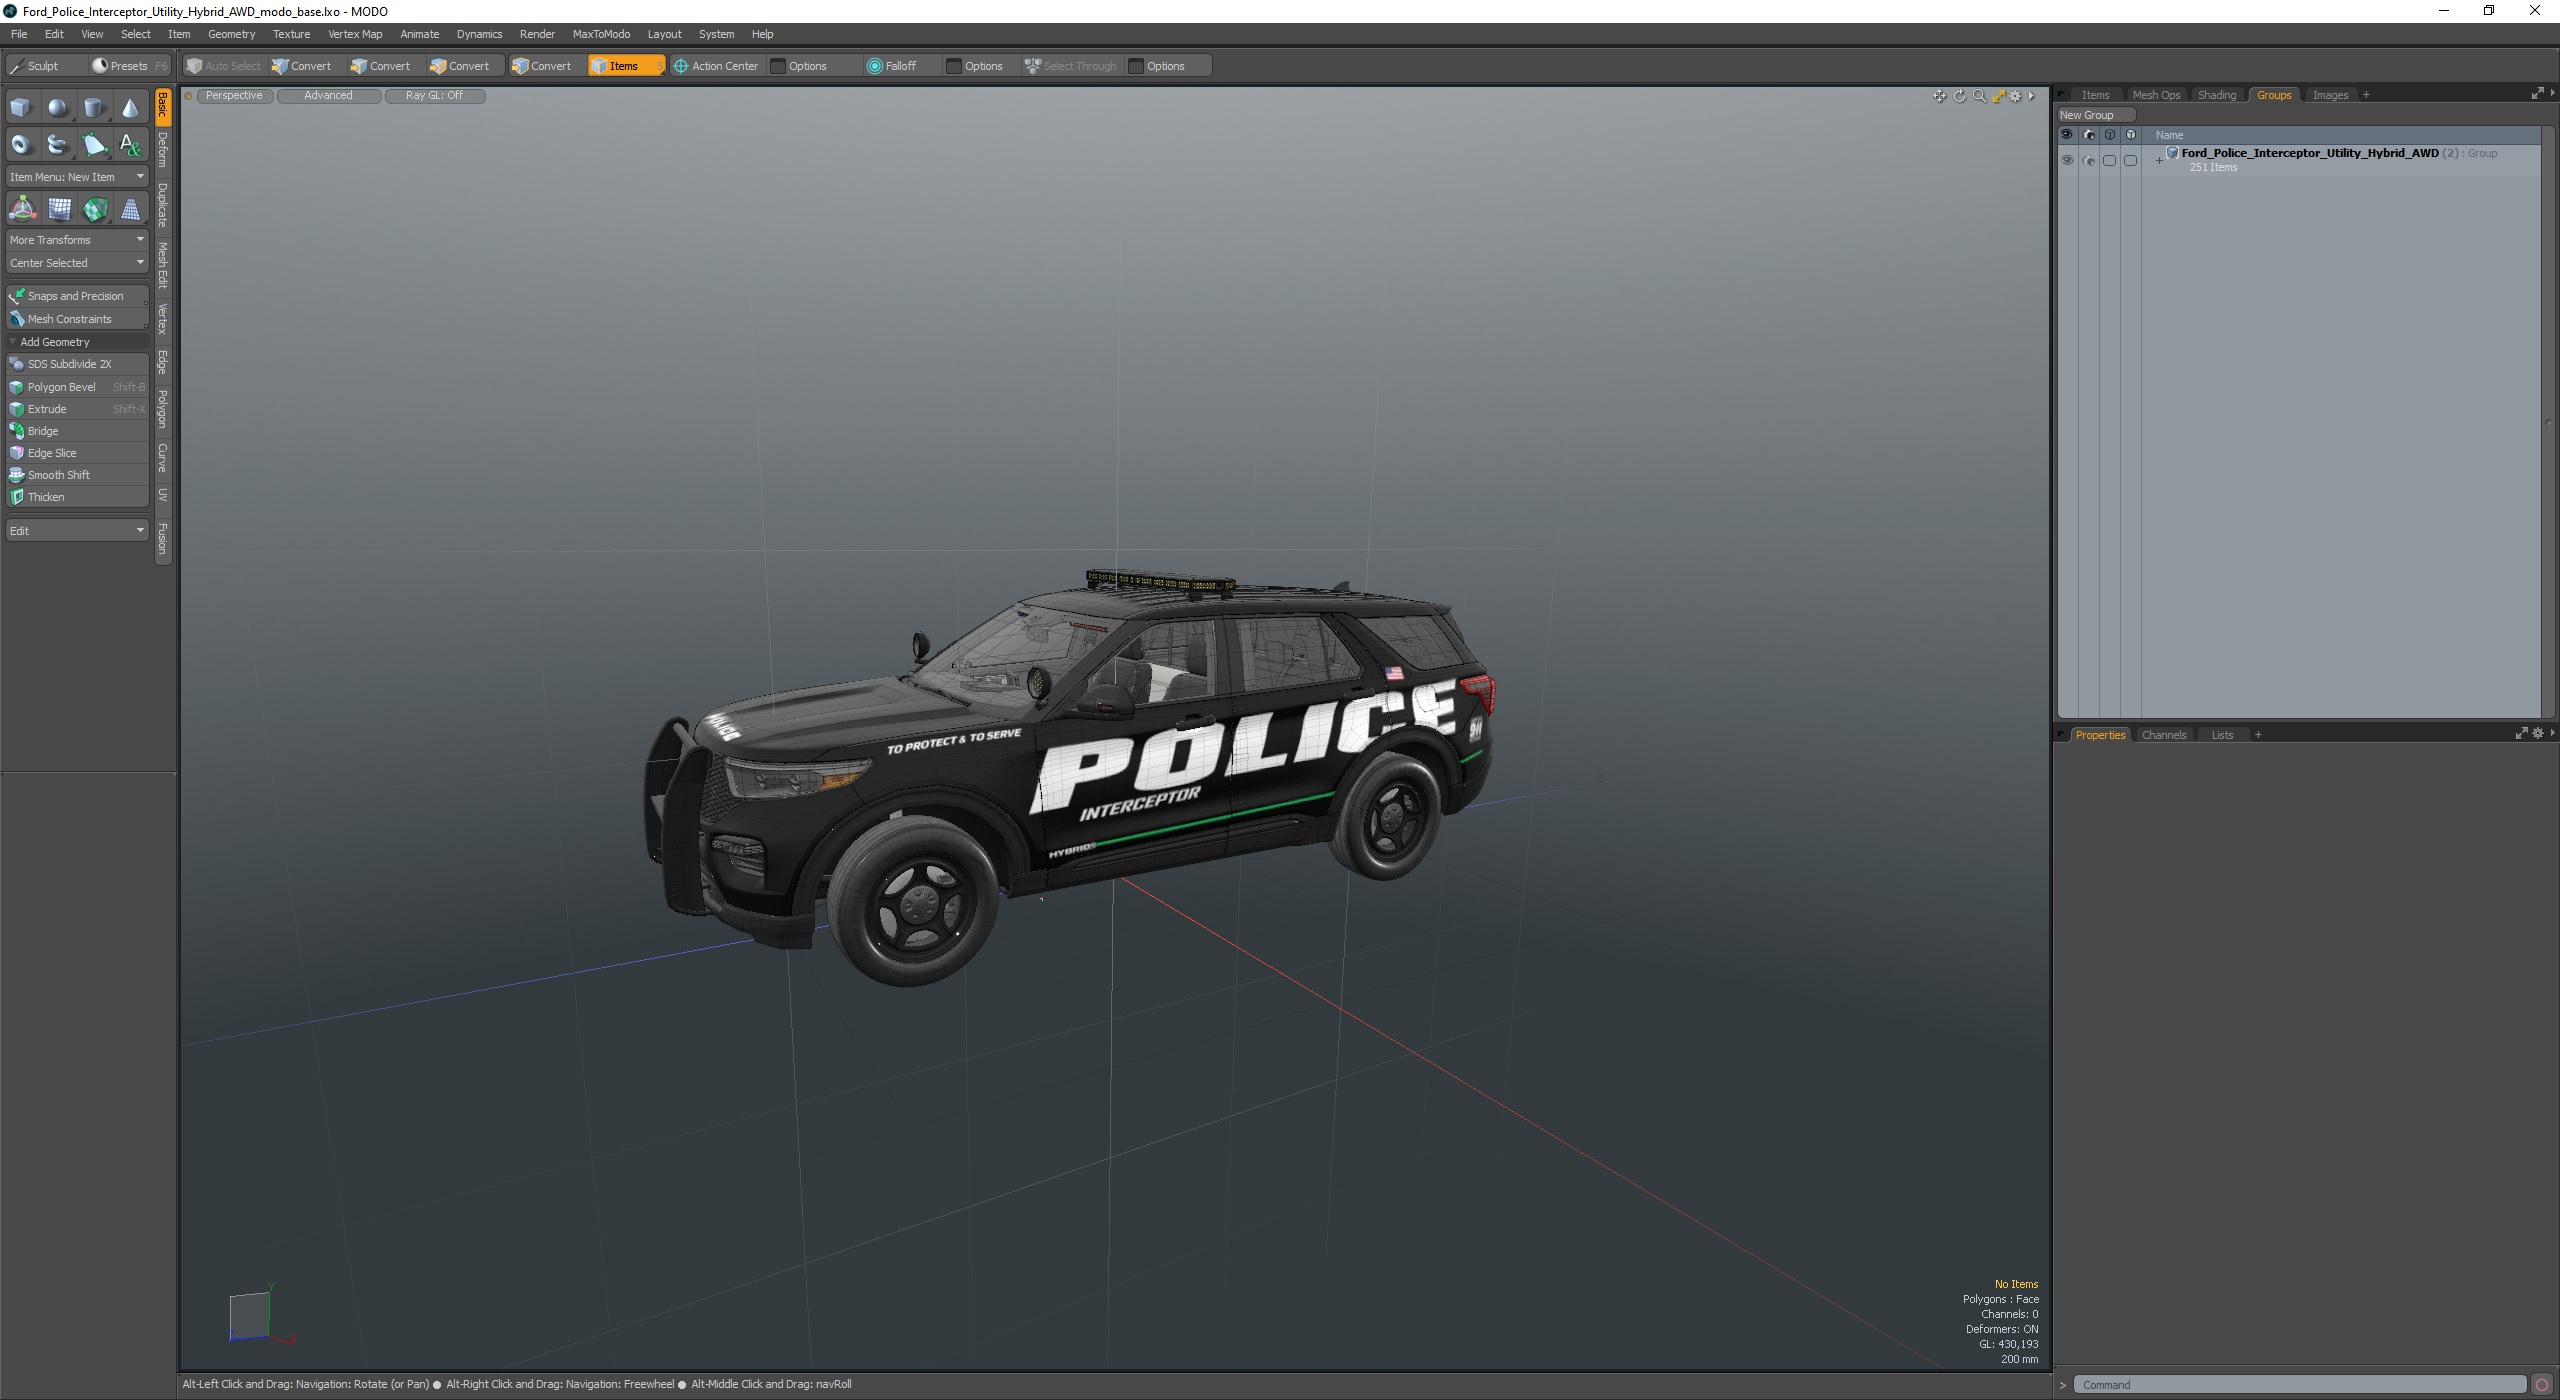
Task: Add a sphere primitive
Action: point(58,108)
